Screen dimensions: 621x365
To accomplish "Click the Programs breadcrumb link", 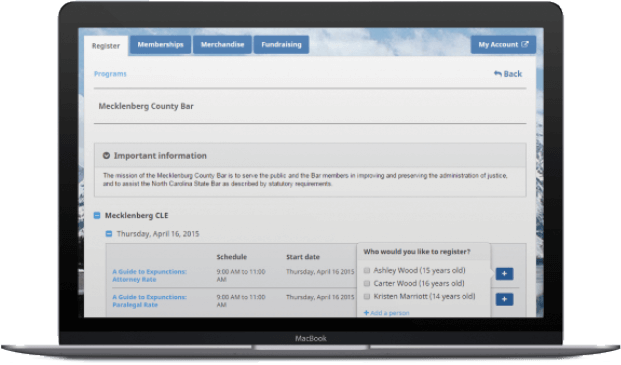I will 110,74.
